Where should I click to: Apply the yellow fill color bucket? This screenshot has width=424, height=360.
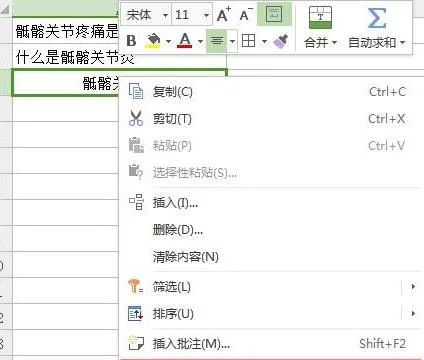coord(153,41)
